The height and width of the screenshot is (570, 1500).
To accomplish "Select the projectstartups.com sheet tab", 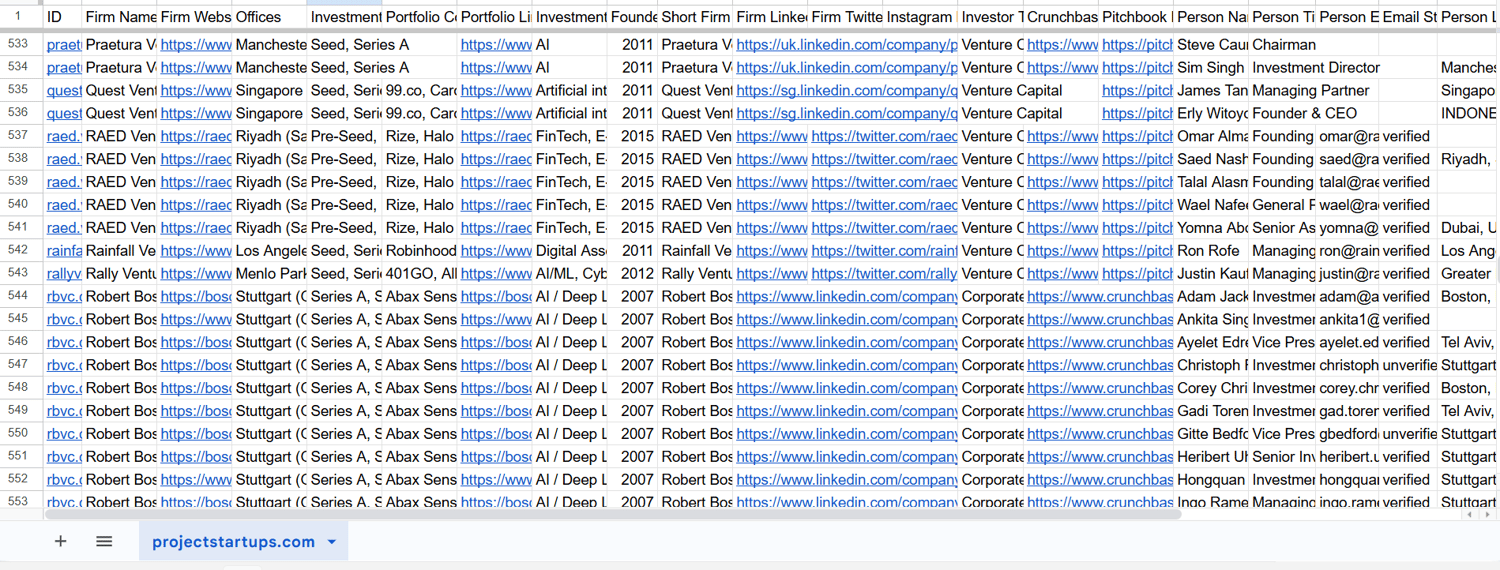I will pyautogui.click(x=233, y=542).
